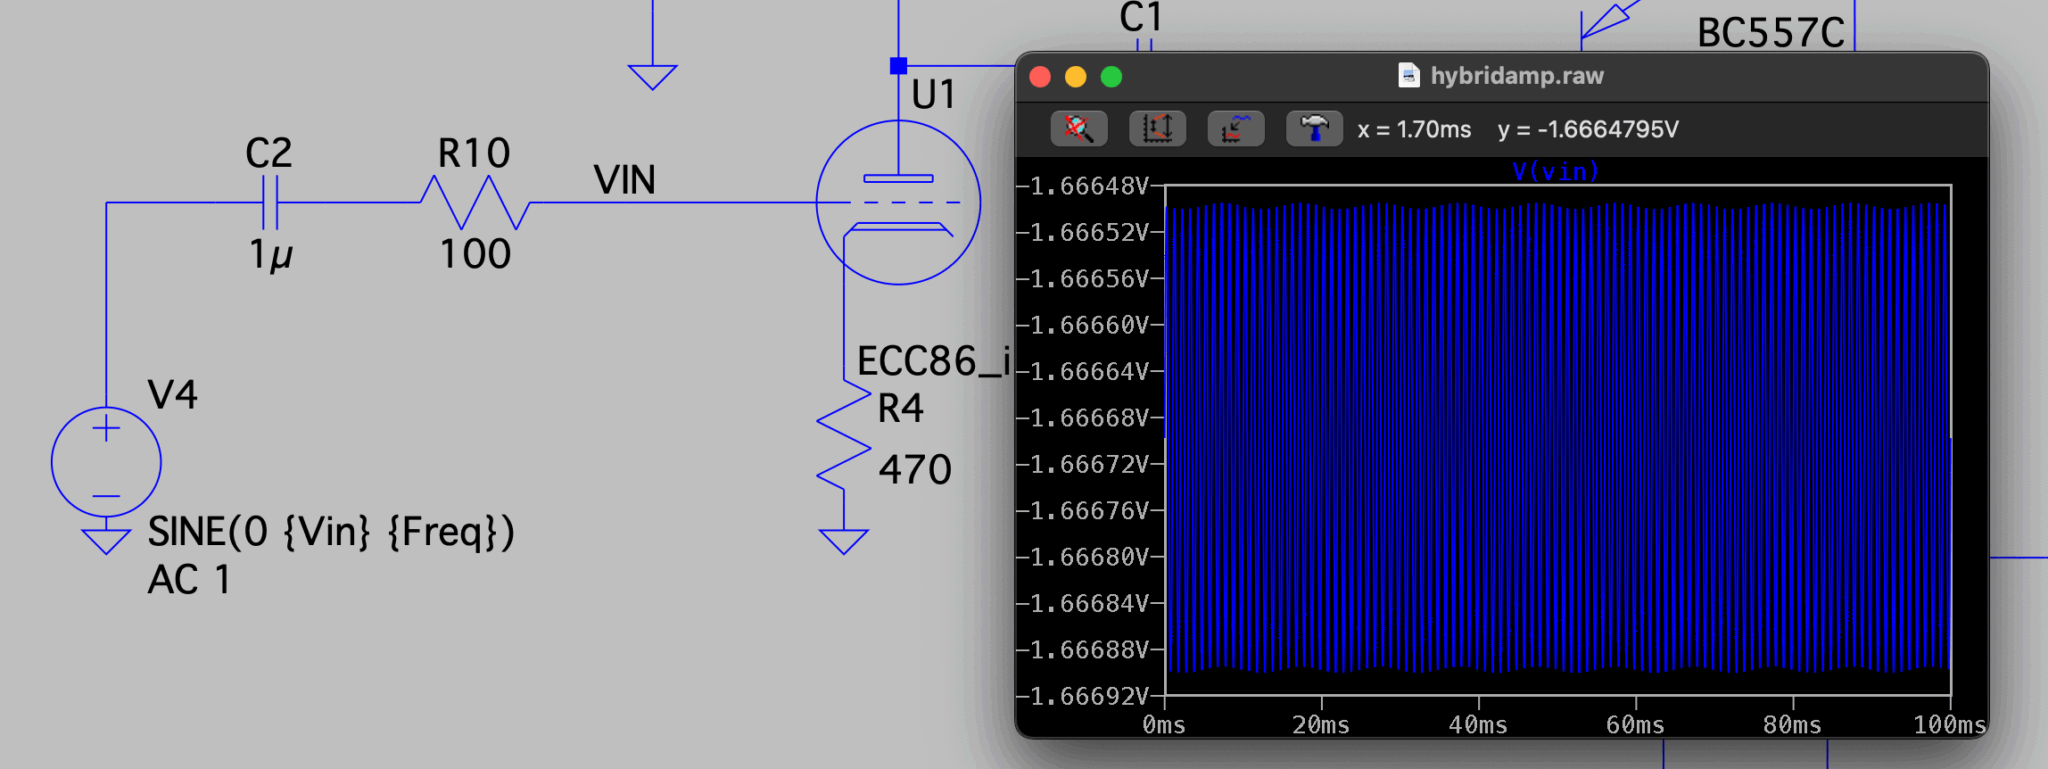
Task: Click the 470 resistor value text
Action: coord(915,470)
